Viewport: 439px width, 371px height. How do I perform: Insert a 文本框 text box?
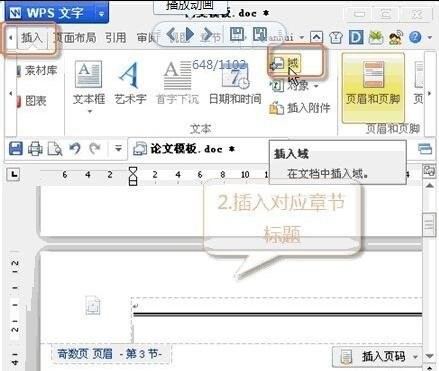(89, 82)
